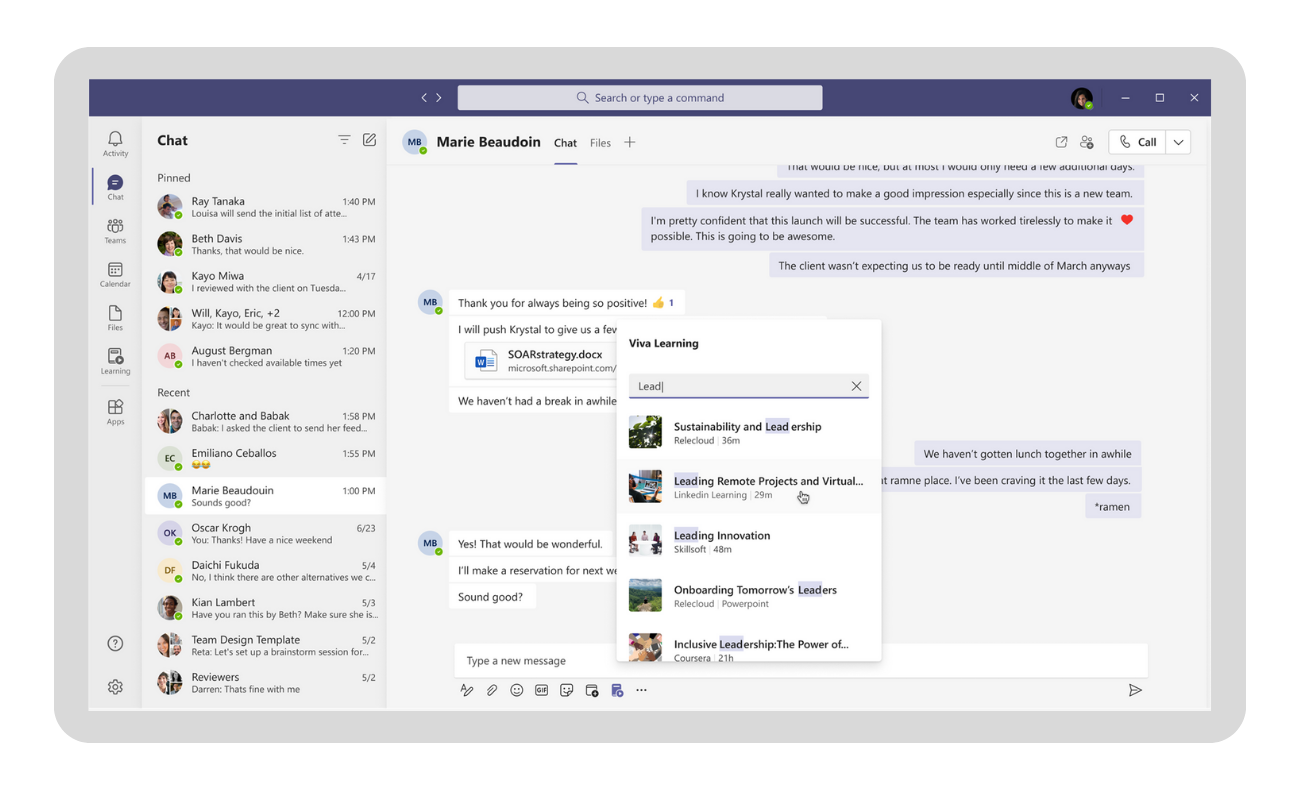Open the Calendar in sidebar
Image resolution: width=1300 pixels, height=790 pixels.
click(115, 275)
